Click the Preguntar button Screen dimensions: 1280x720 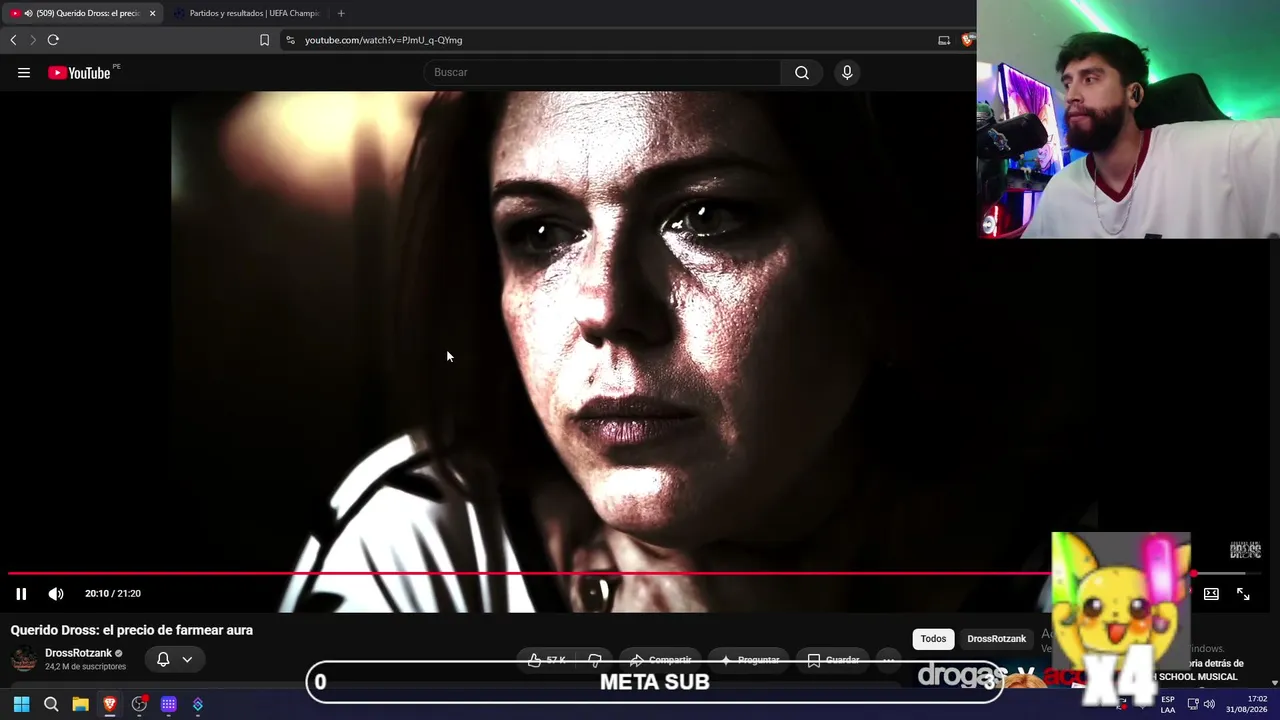tap(749, 660)
